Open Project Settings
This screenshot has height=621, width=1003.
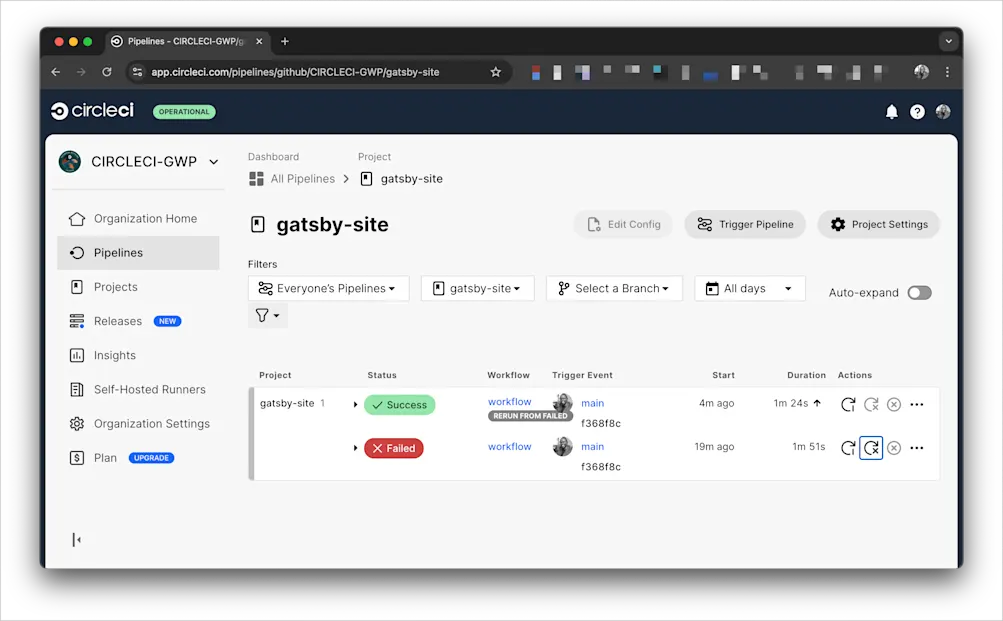879,224
